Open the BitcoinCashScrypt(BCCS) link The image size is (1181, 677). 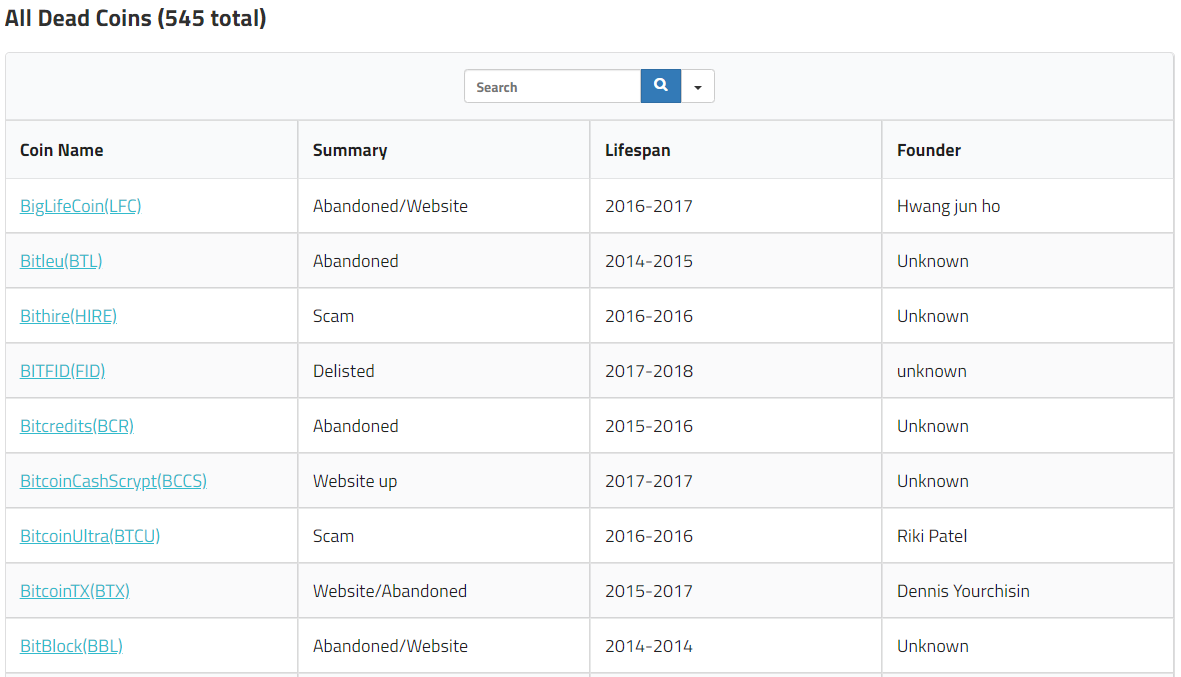(113, 481)
